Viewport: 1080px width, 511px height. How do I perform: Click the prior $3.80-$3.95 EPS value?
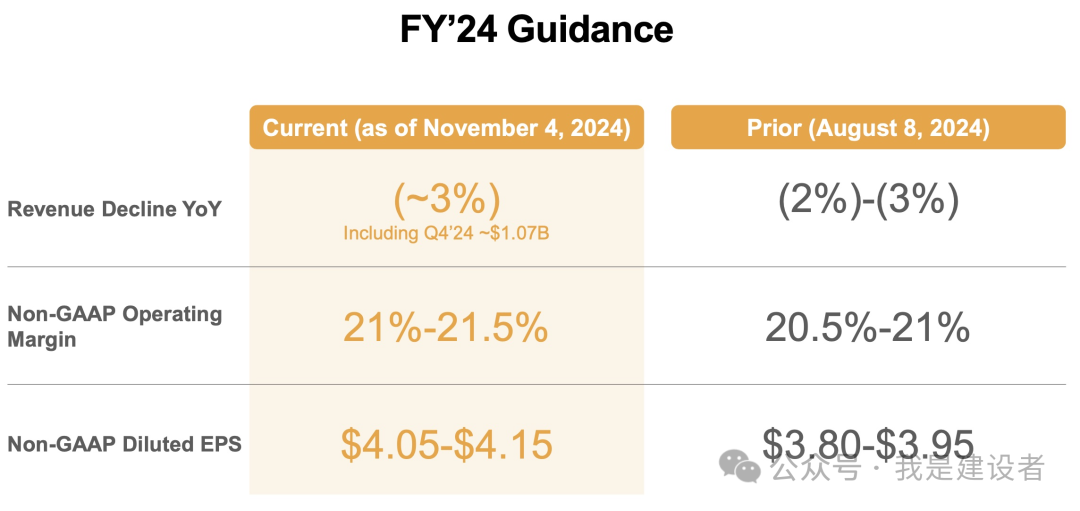point(867,440)
